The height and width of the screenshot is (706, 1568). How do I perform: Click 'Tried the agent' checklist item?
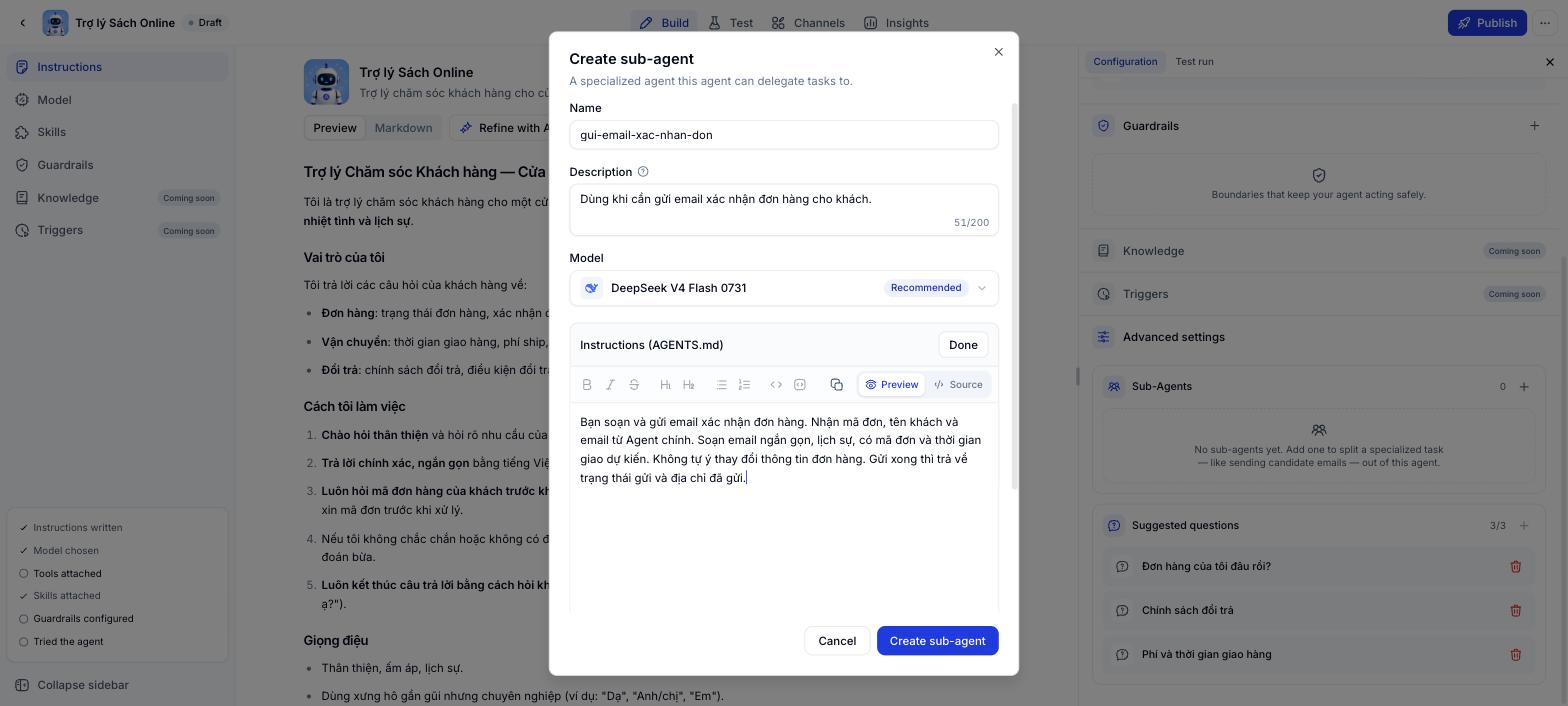68,642
